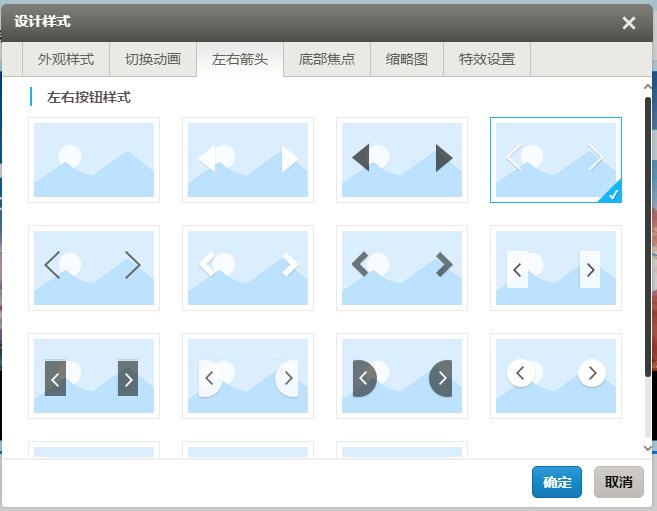Choose the solid white triangle arrows style
Screen dimensions: 657x511
point(248,160)
